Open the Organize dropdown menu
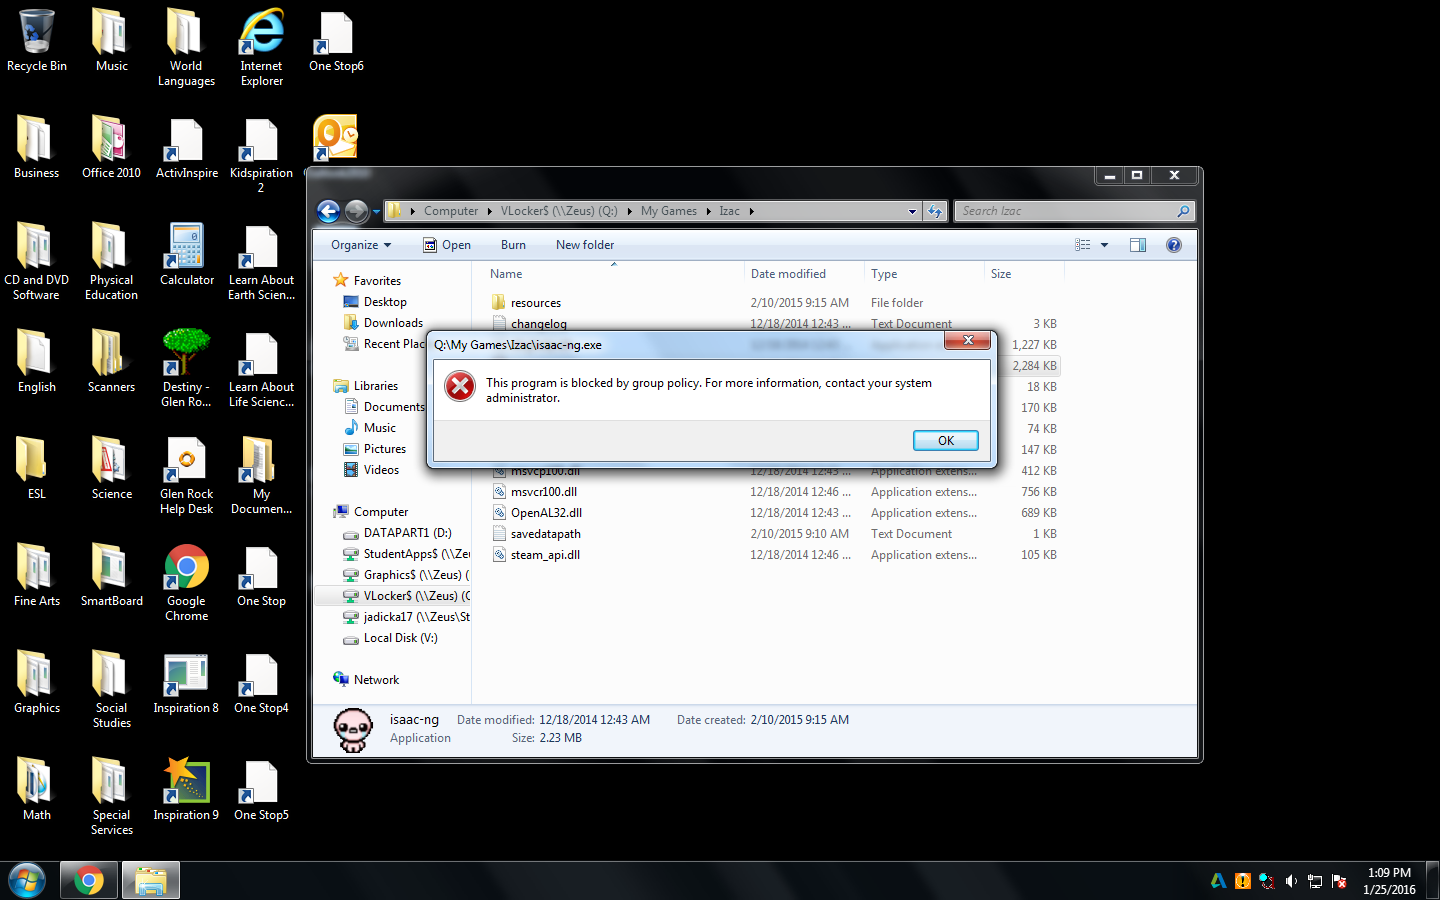The image size is (1440, 900). point(361,245)
